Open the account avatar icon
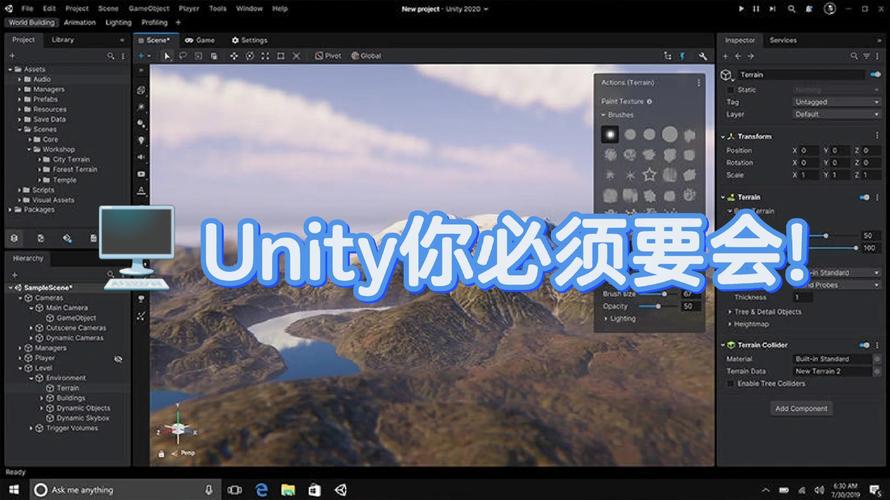The height and width of the screenshot is (500, 890). [x=829, y=9]
